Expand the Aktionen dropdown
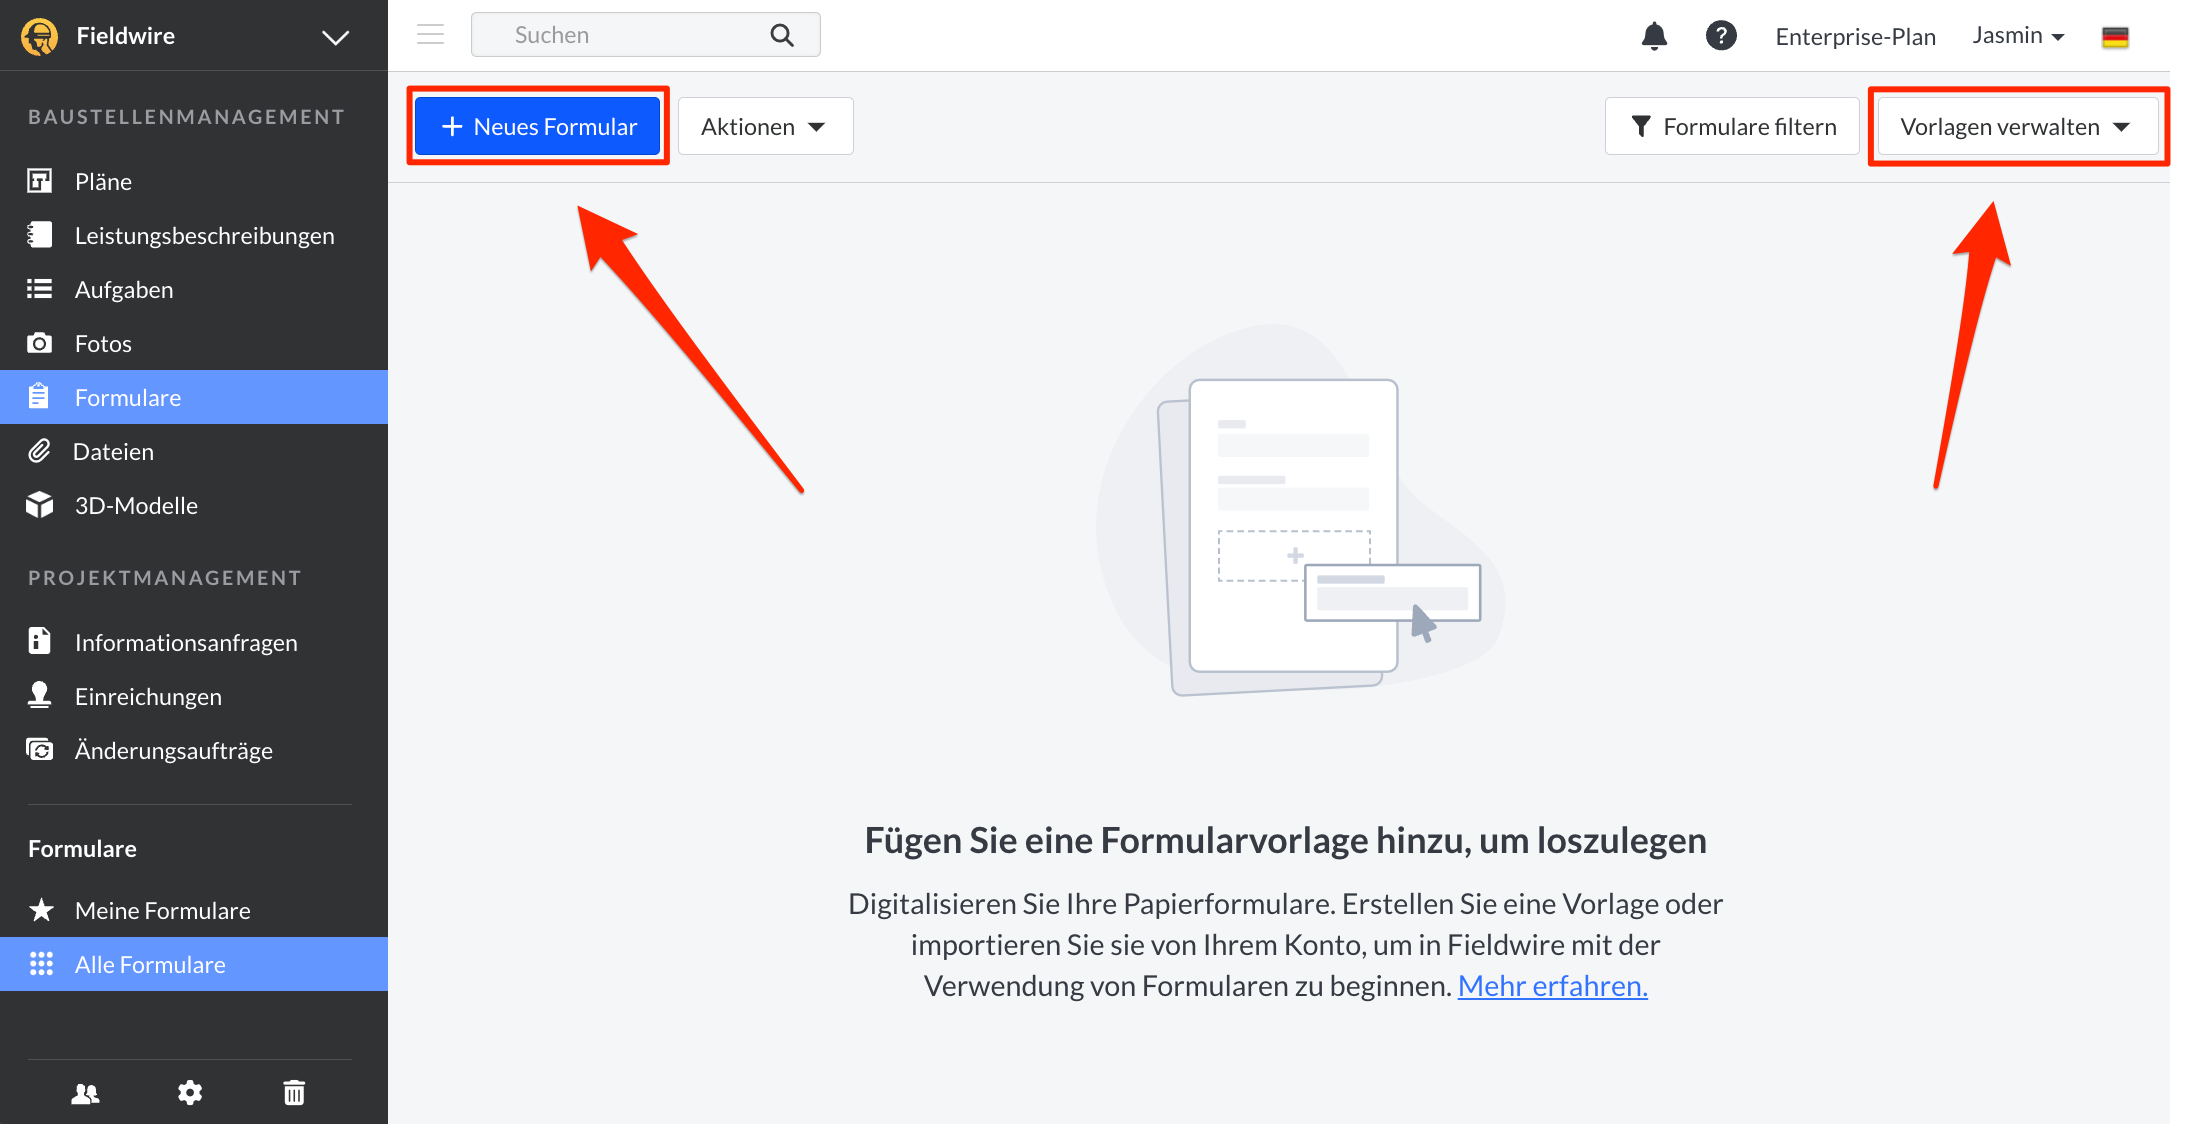Screen dimensions: 2212x1124 coord(765,126)
